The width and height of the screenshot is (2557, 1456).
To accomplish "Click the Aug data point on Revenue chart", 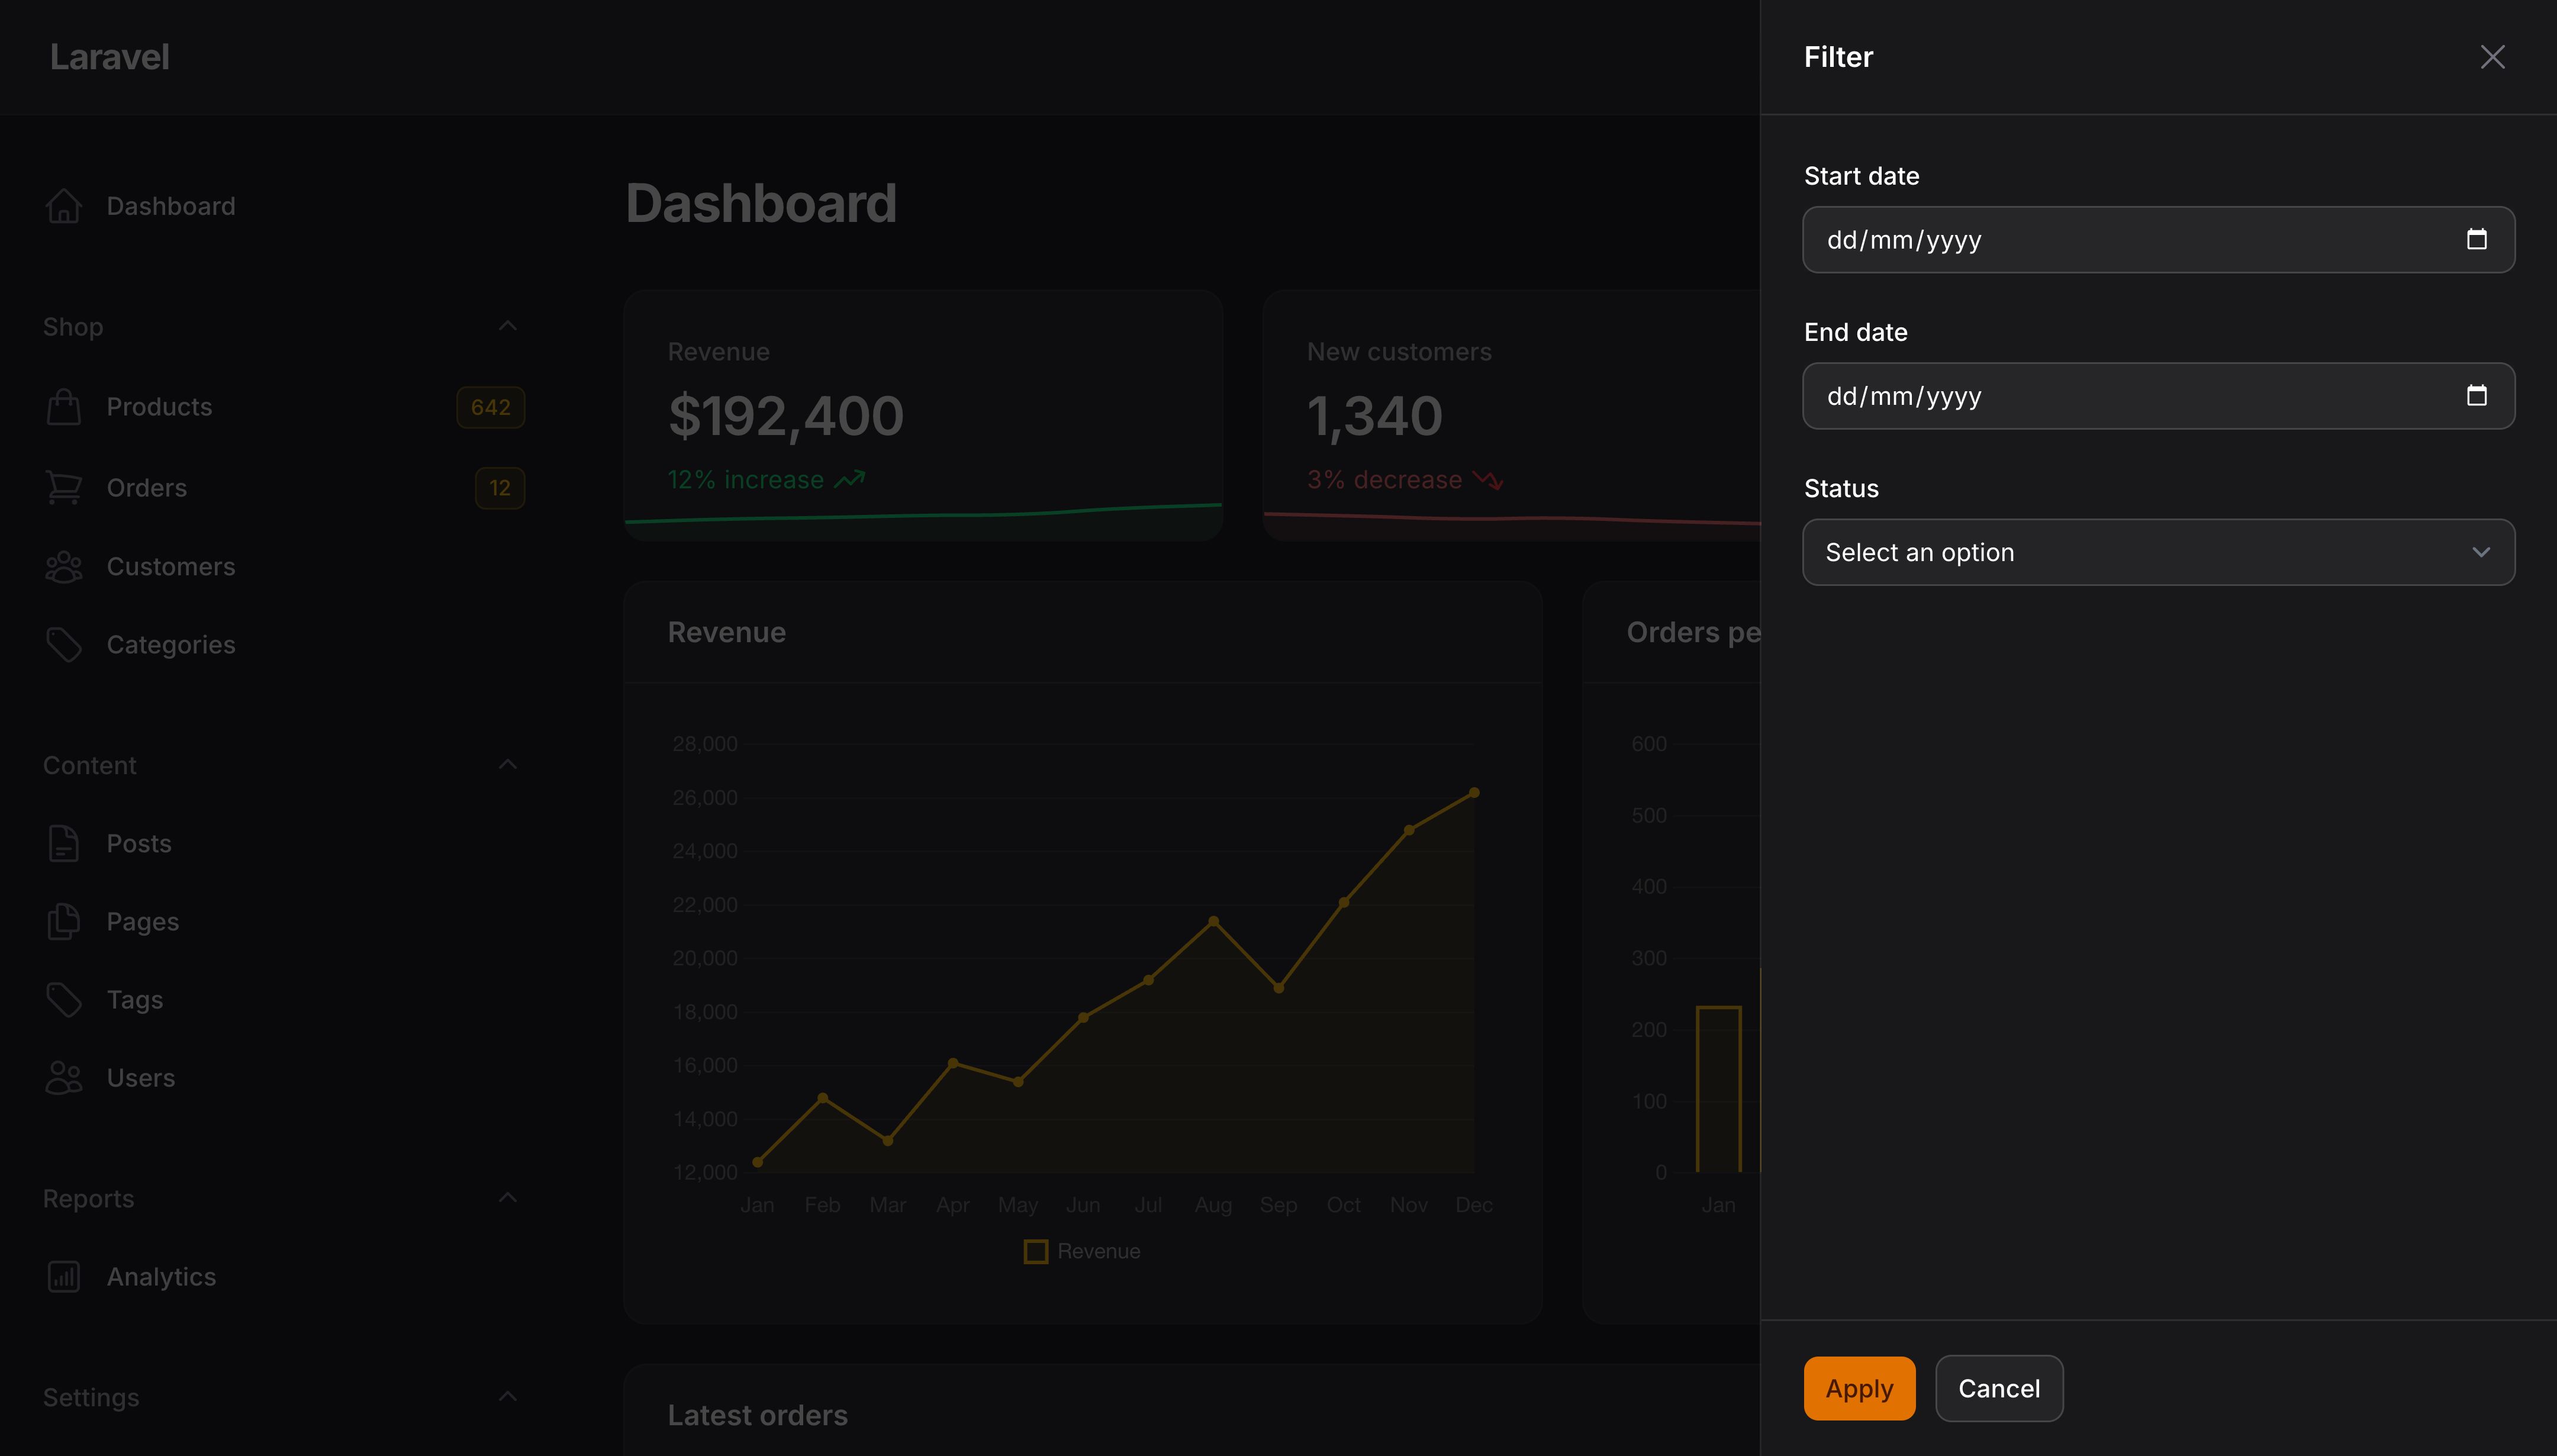I will 1213,921.
